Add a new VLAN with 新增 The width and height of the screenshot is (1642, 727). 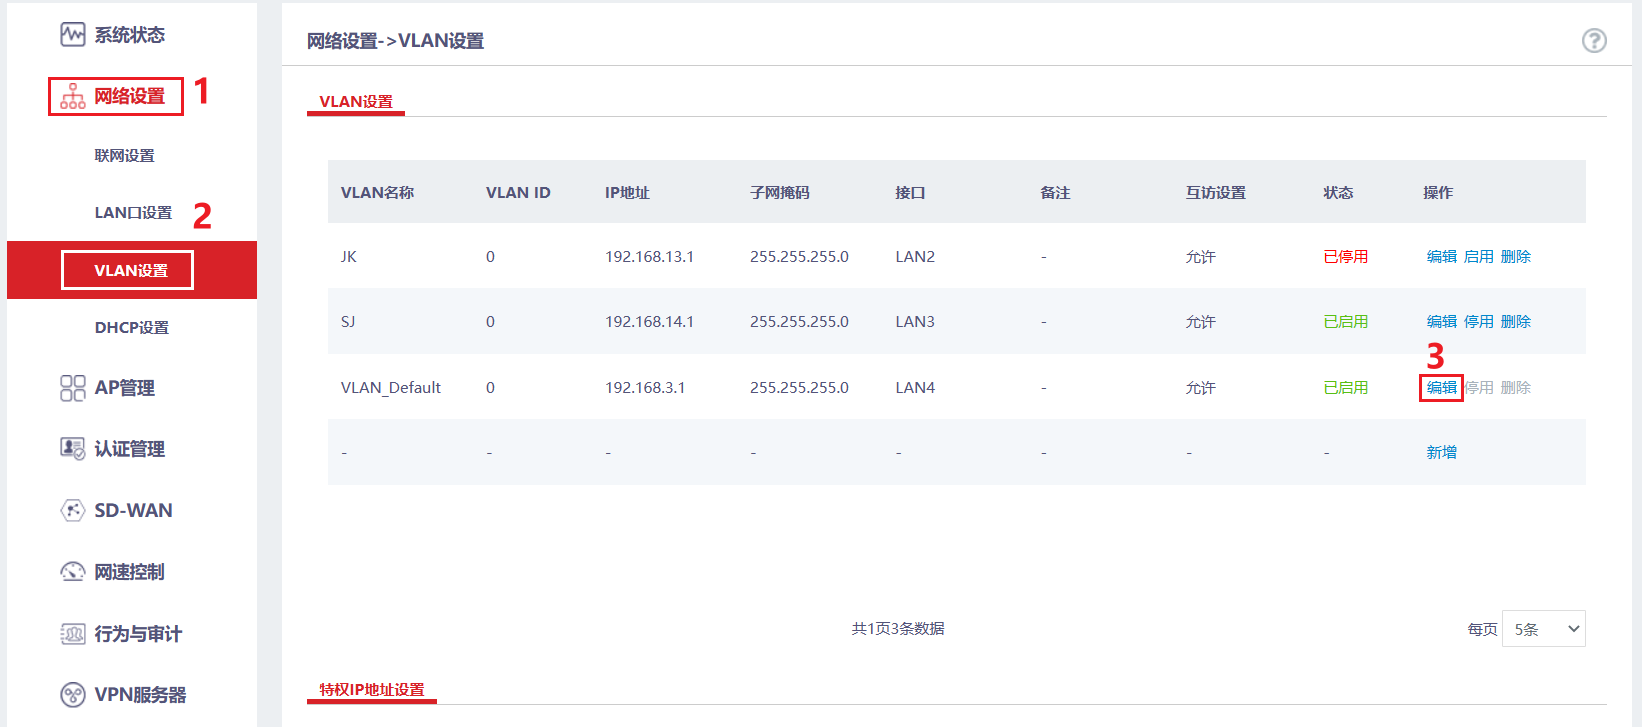click(x=1442, y=453)
